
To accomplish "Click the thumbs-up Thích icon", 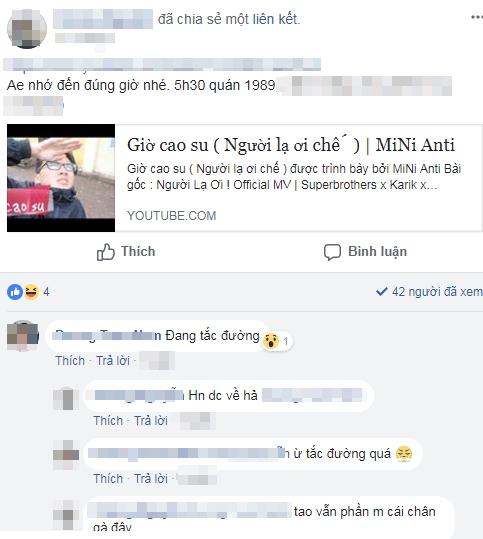I will tap(105, 252).
